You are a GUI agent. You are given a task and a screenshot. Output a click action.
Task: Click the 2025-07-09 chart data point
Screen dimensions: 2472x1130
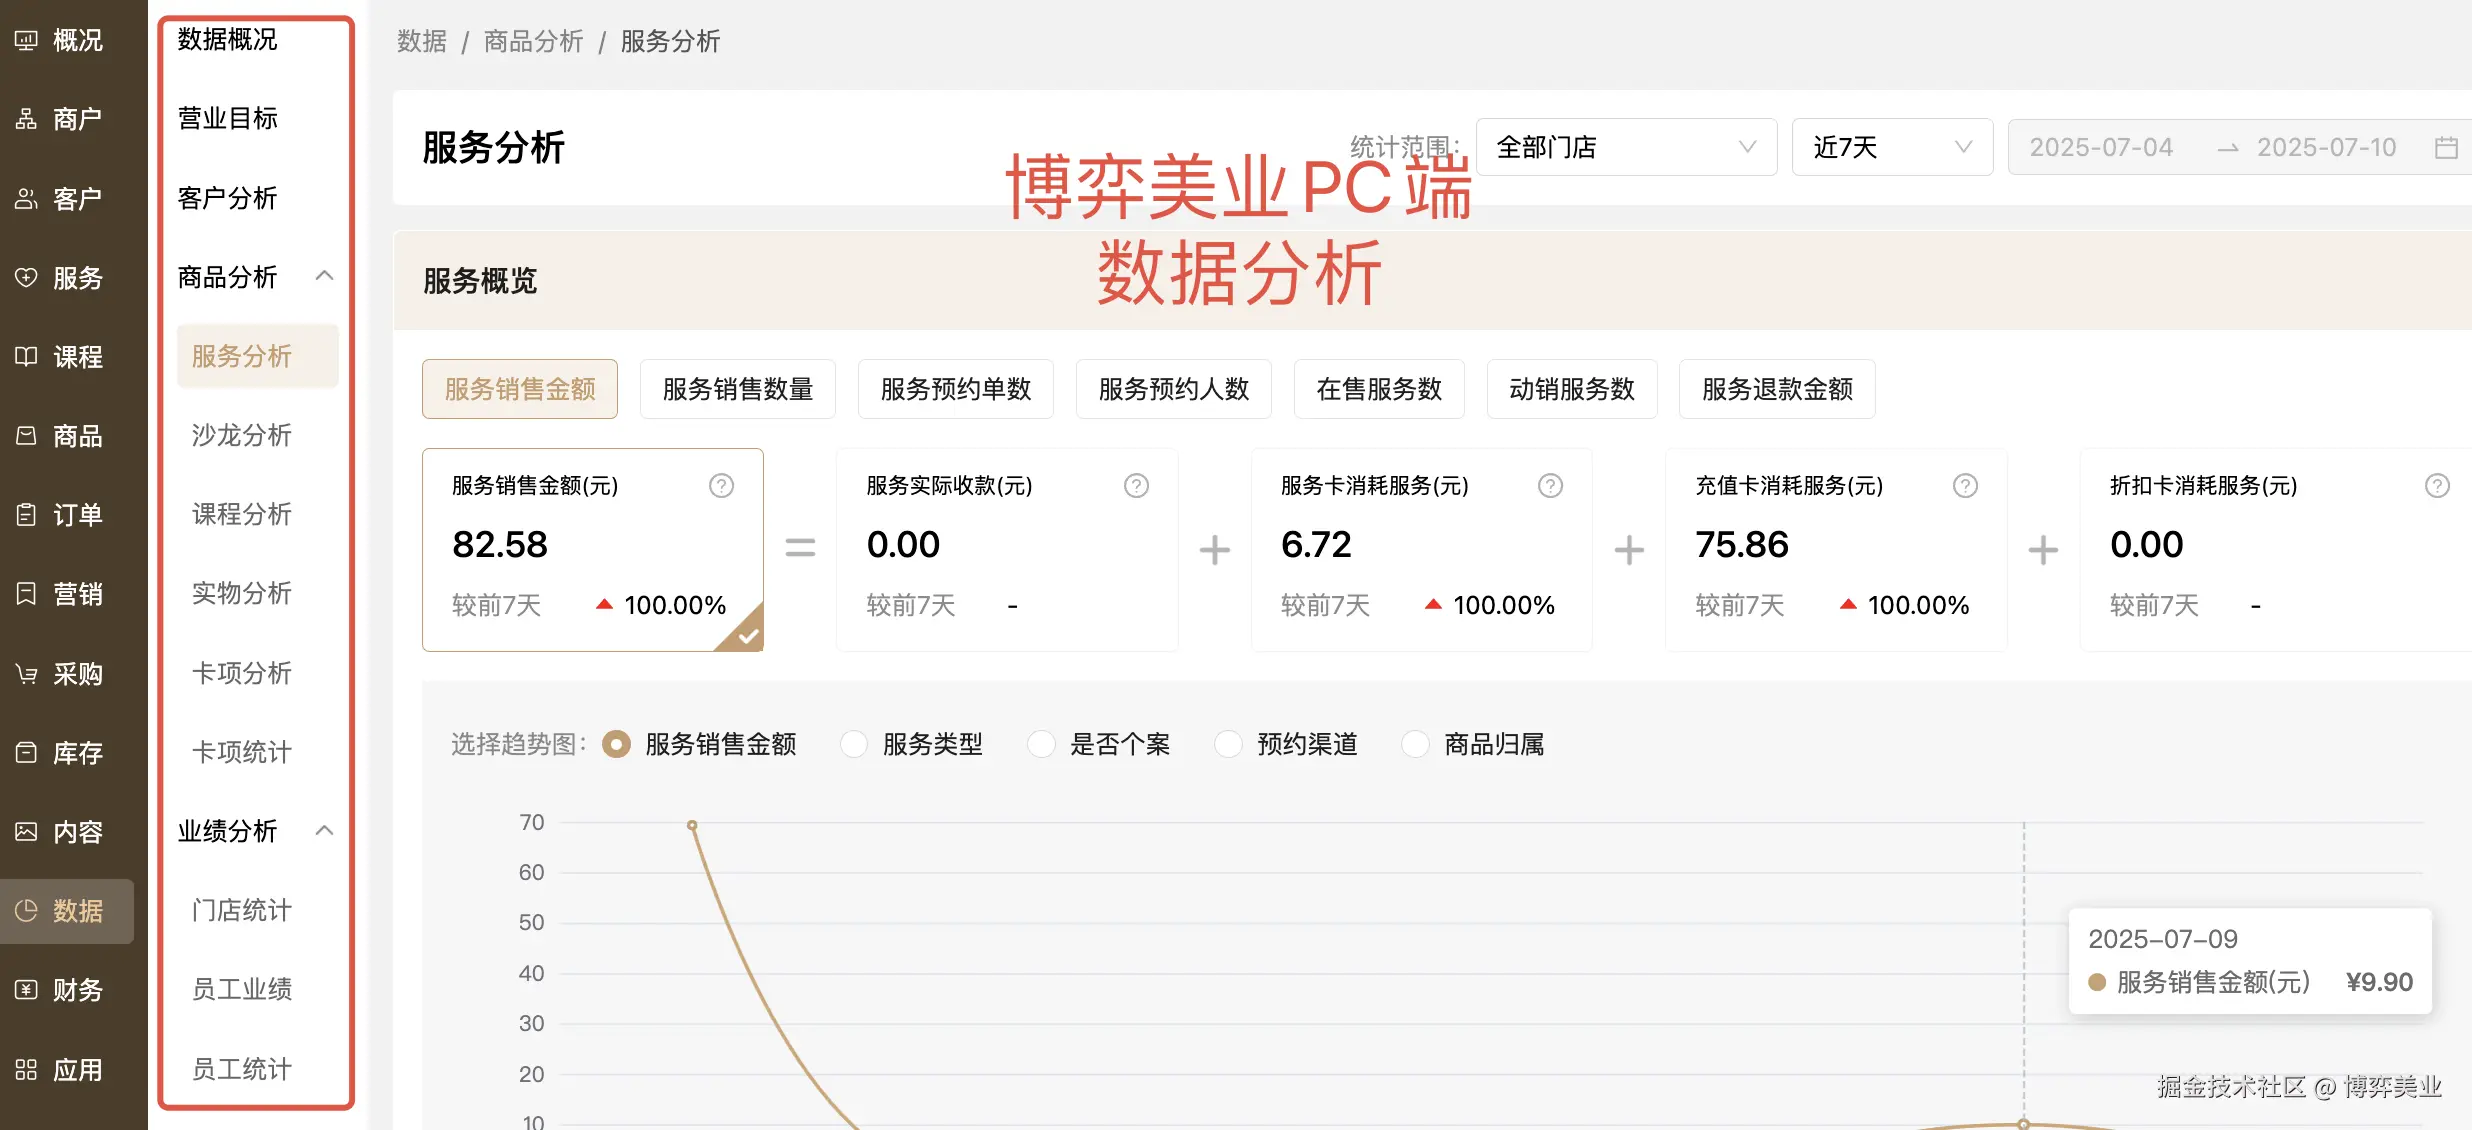2023,1123
